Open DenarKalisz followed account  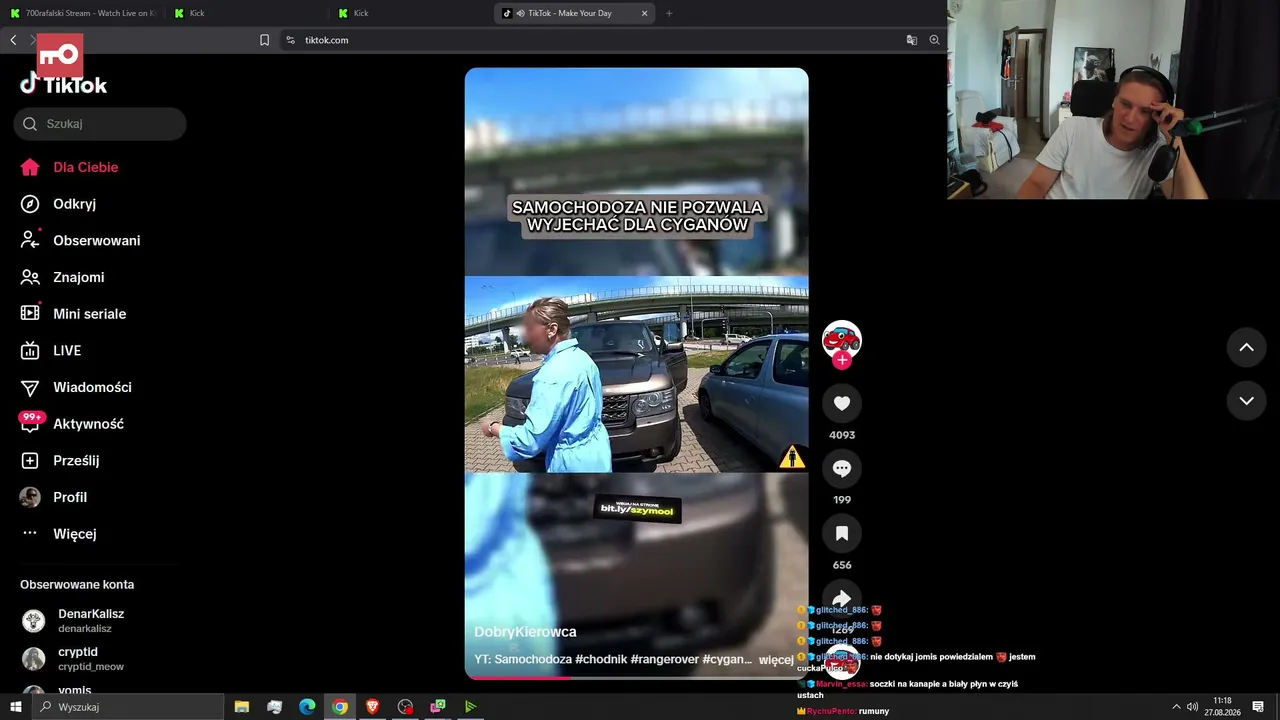click(91, 620)
